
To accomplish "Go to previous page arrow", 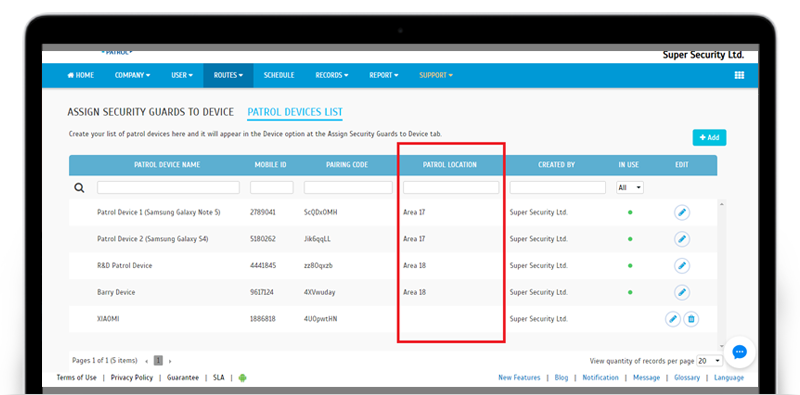I will coord(146,361).
